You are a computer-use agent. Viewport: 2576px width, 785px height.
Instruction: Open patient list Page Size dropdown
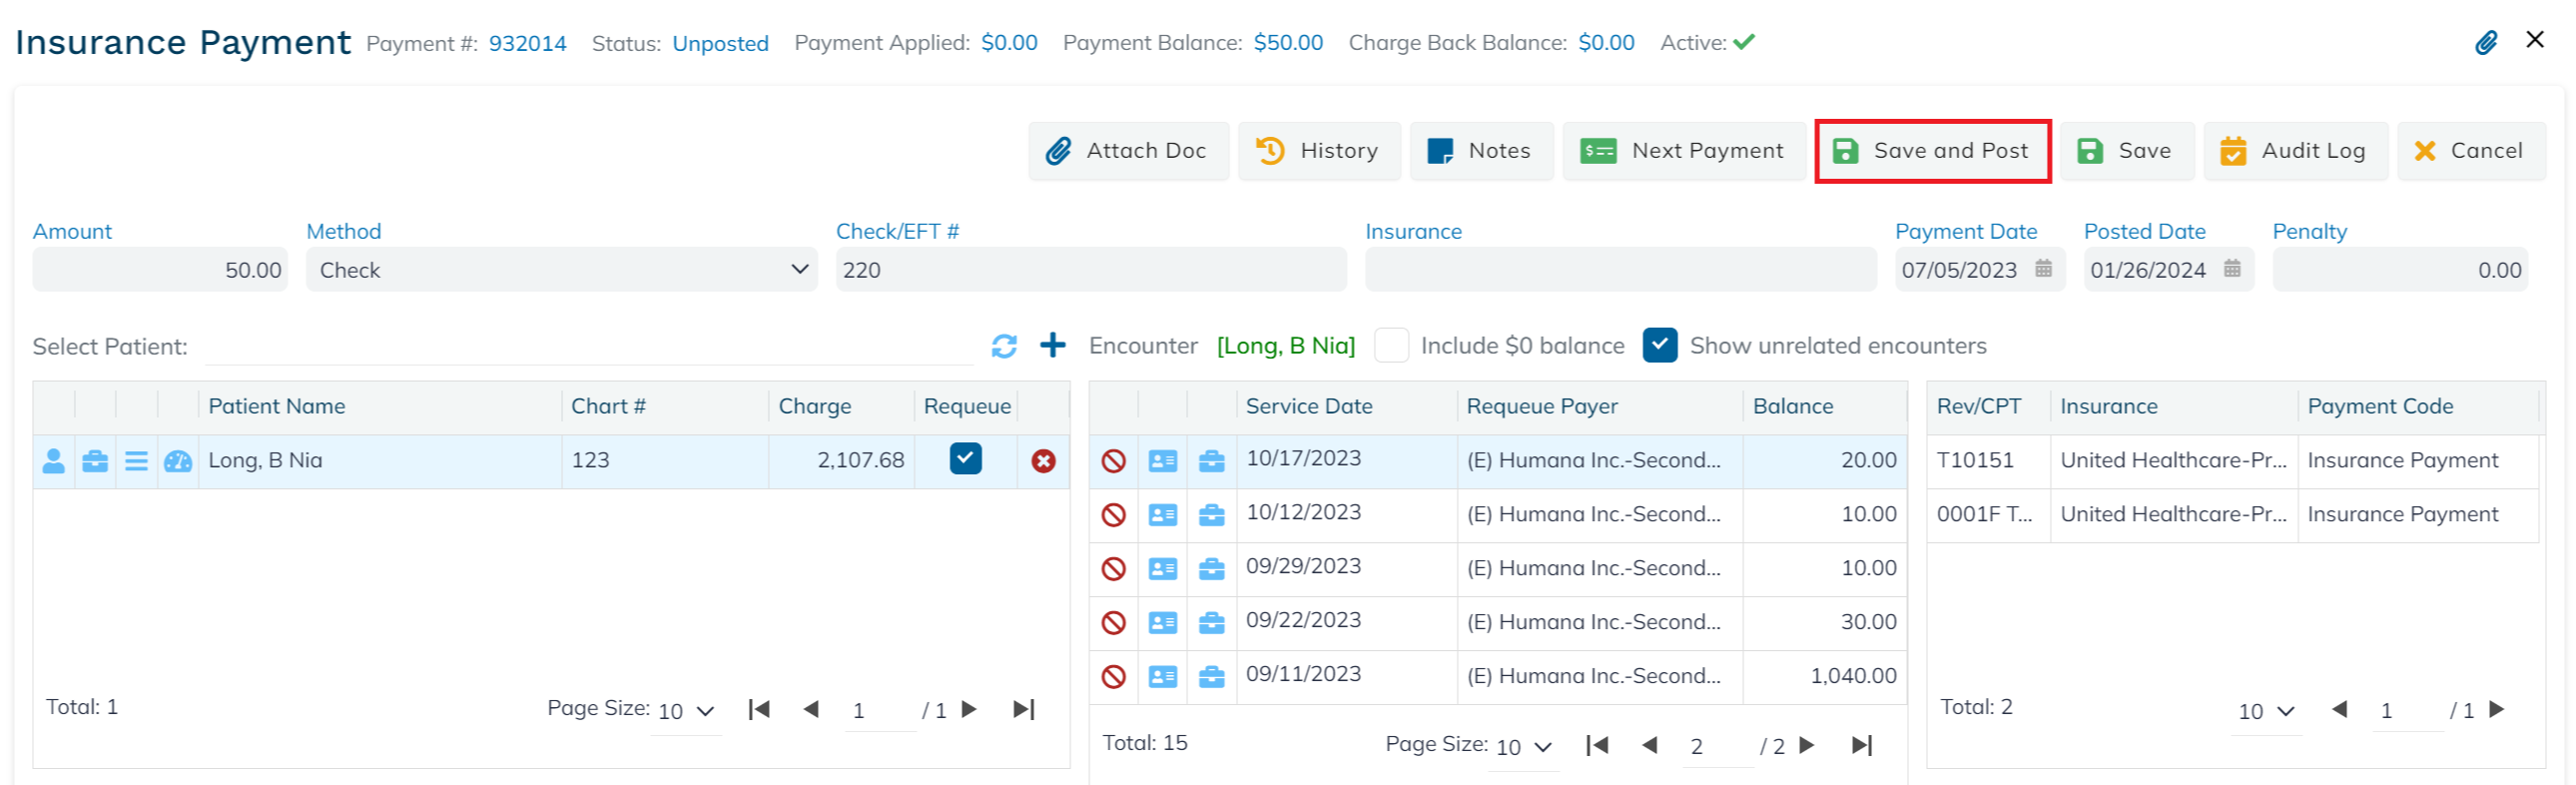pyautogui.click(x=685, y=711)
